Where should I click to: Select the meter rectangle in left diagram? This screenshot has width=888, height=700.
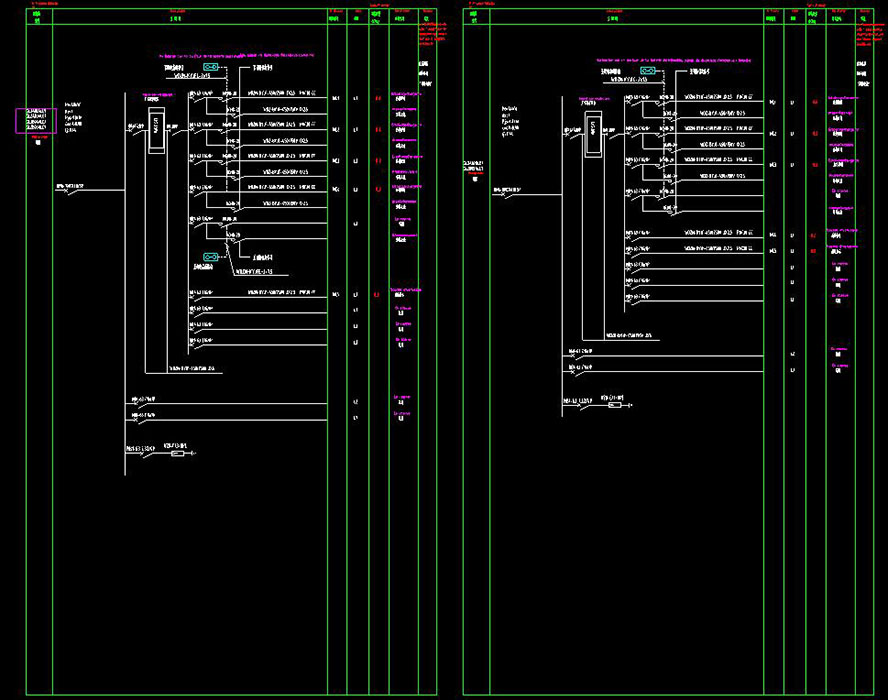(x=155, y=130)
